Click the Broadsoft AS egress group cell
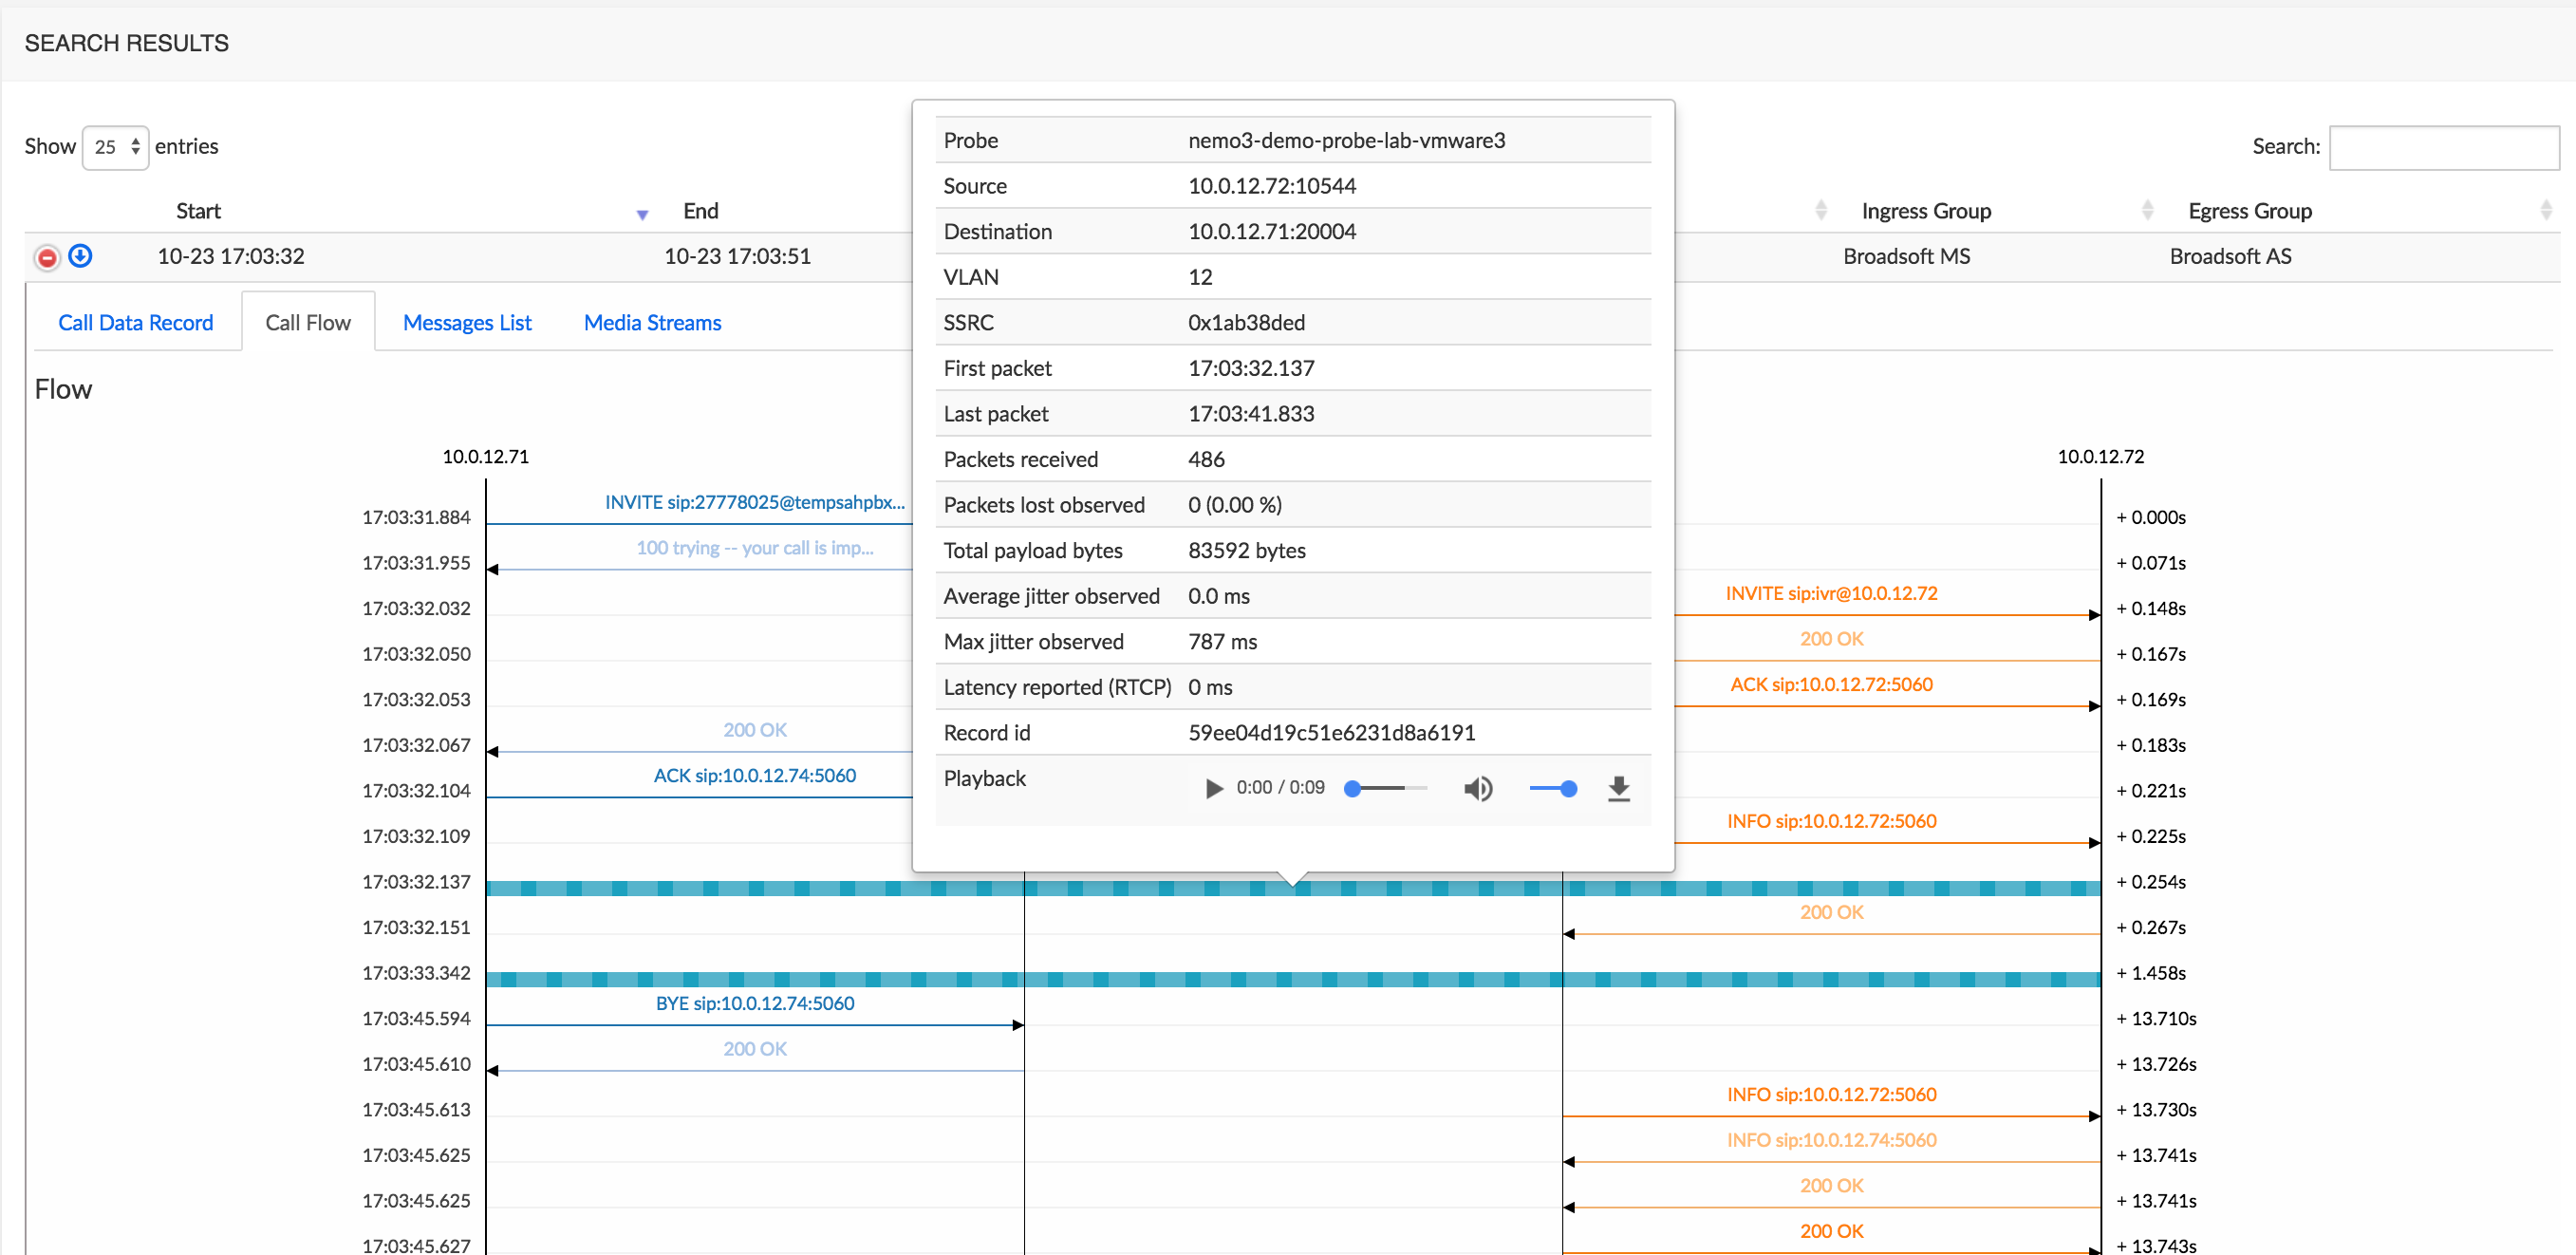Image resolution: width=2576 pixels, height=1255 pixels. [x=2230, y=256]
